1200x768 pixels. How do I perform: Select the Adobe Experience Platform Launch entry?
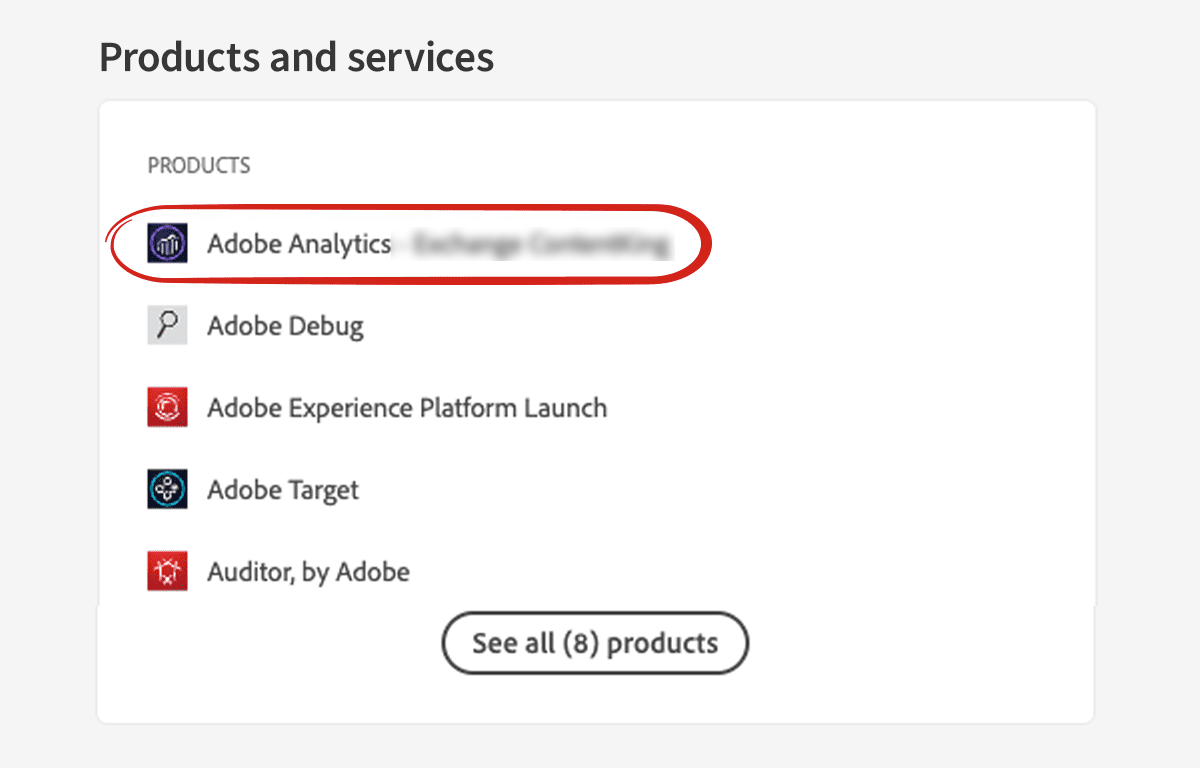pyautogui.click(x=406, y=407)
